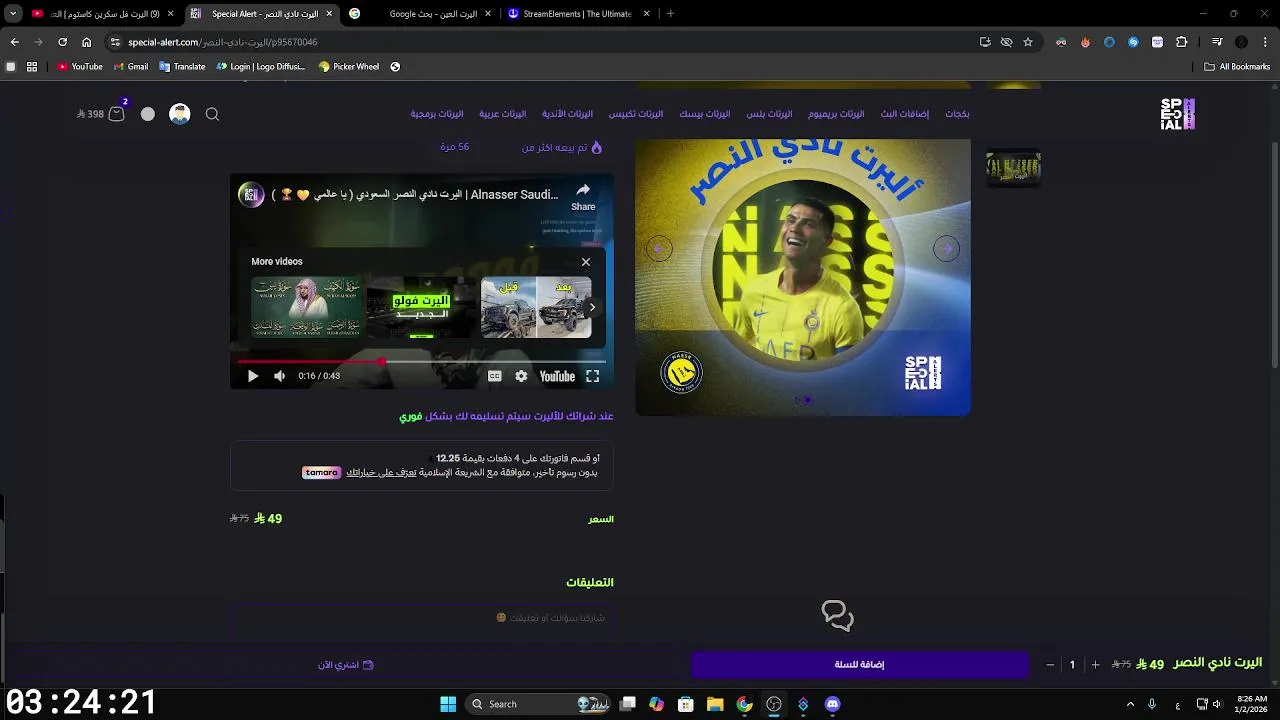Viewport: 1280px width, 720px height.
Task: Open Discord from the taskbar
Action: coord(832,704)
